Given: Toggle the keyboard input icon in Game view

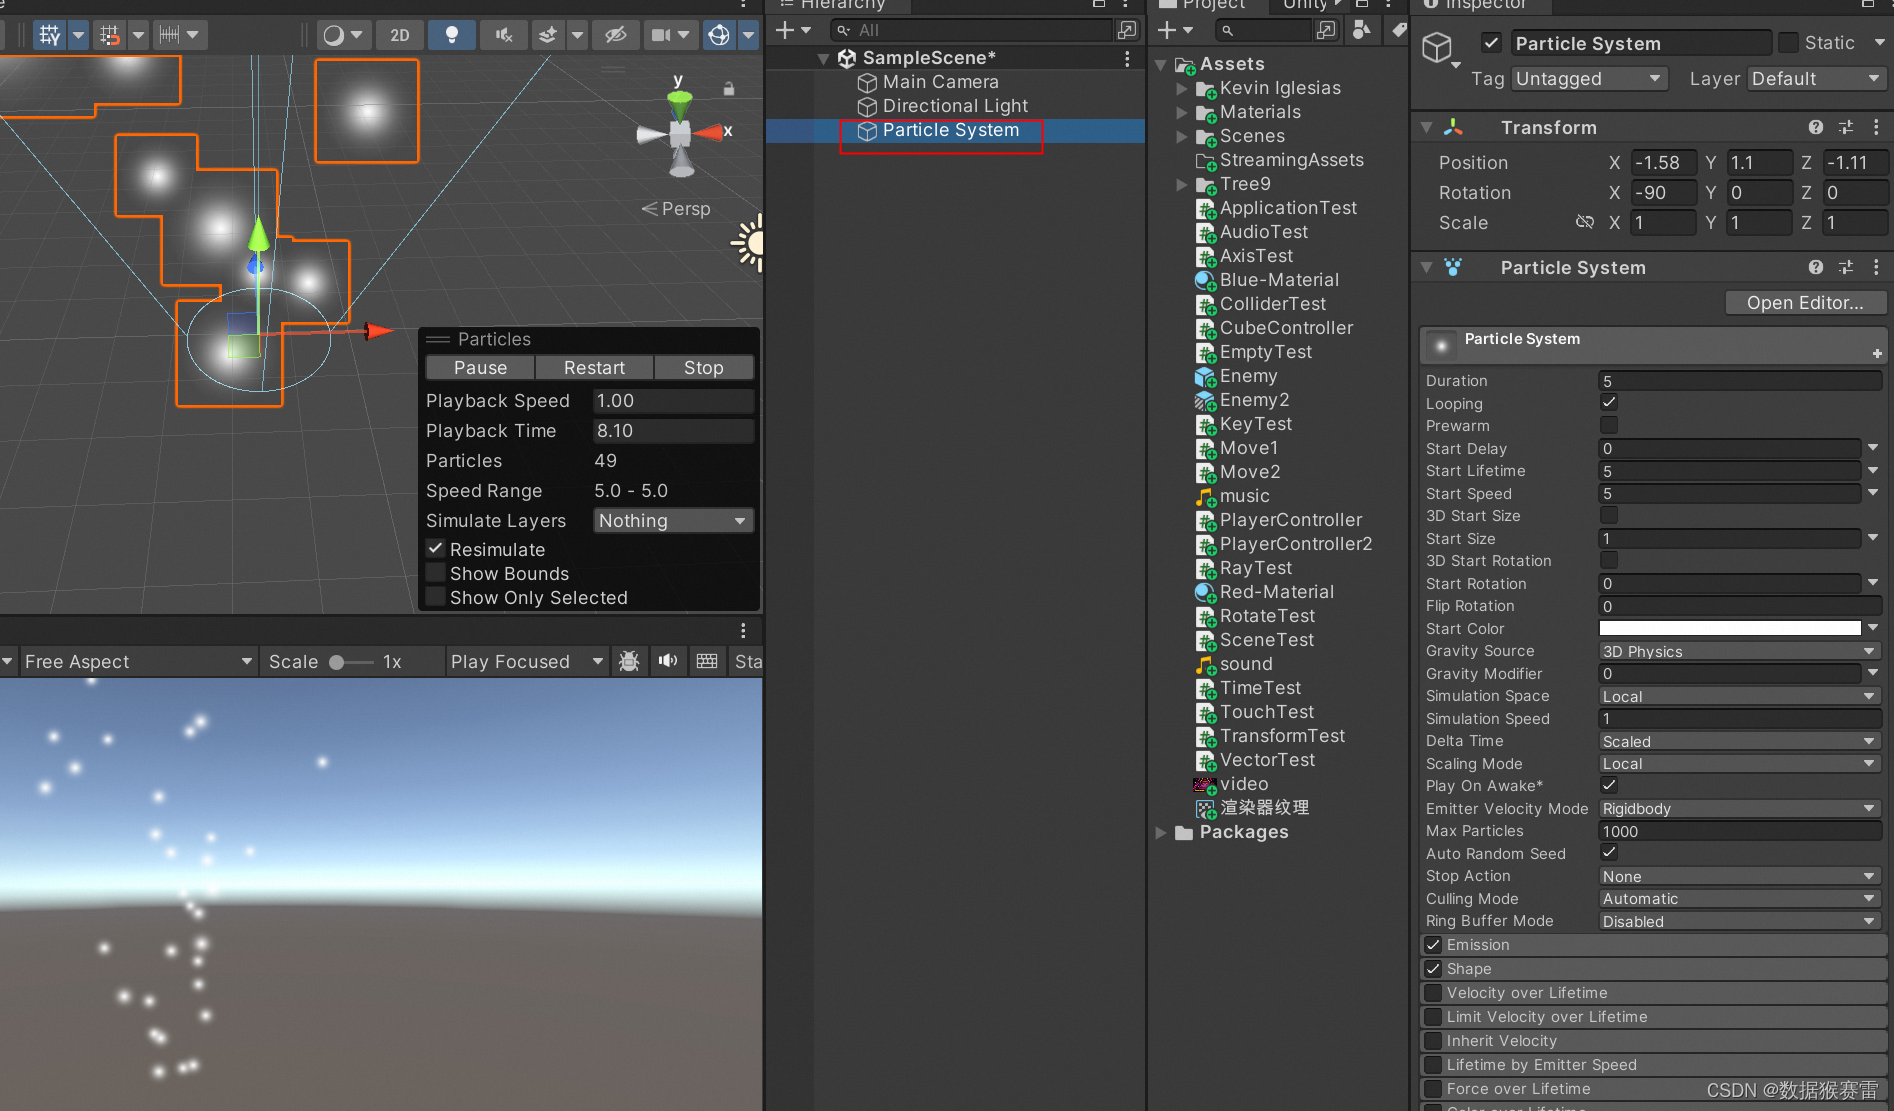Looking at the screenshot, I should click(x=707, y=661).
